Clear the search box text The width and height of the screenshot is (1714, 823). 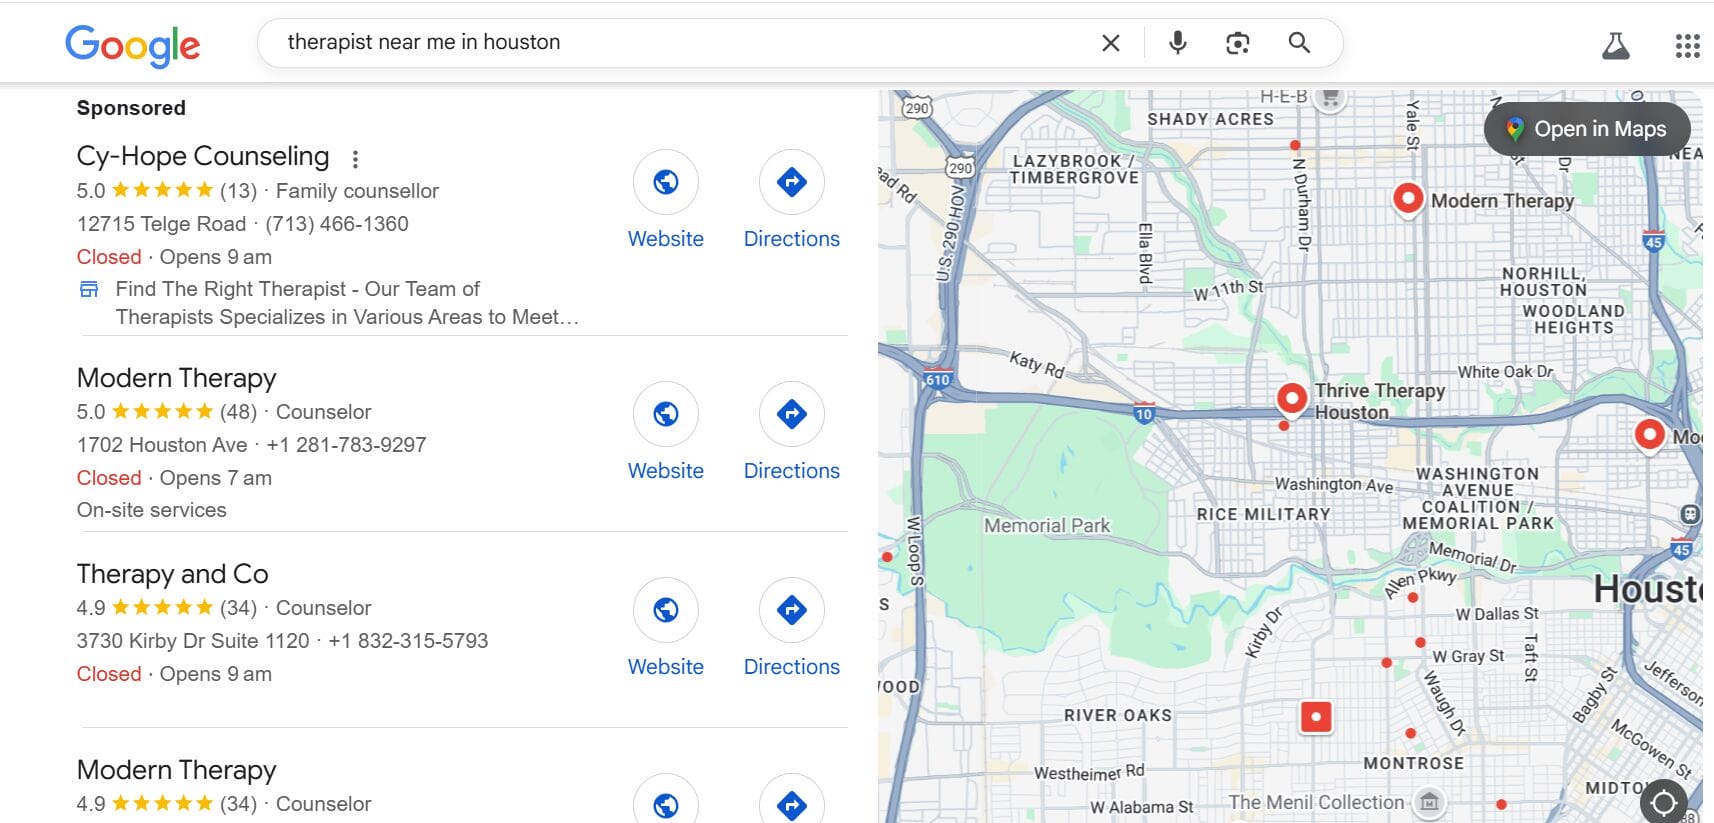(x=1110, y=43)
